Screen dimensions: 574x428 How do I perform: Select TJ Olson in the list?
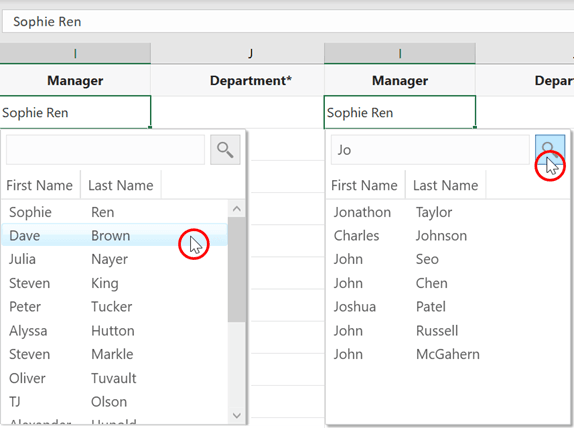[115, 402]
